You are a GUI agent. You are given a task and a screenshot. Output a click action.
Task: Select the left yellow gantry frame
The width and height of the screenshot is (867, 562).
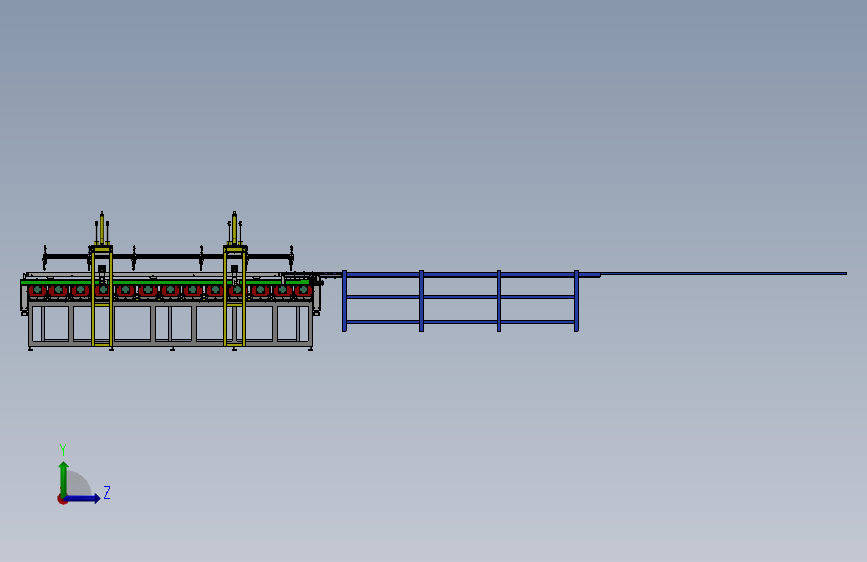tap(102, 296)
